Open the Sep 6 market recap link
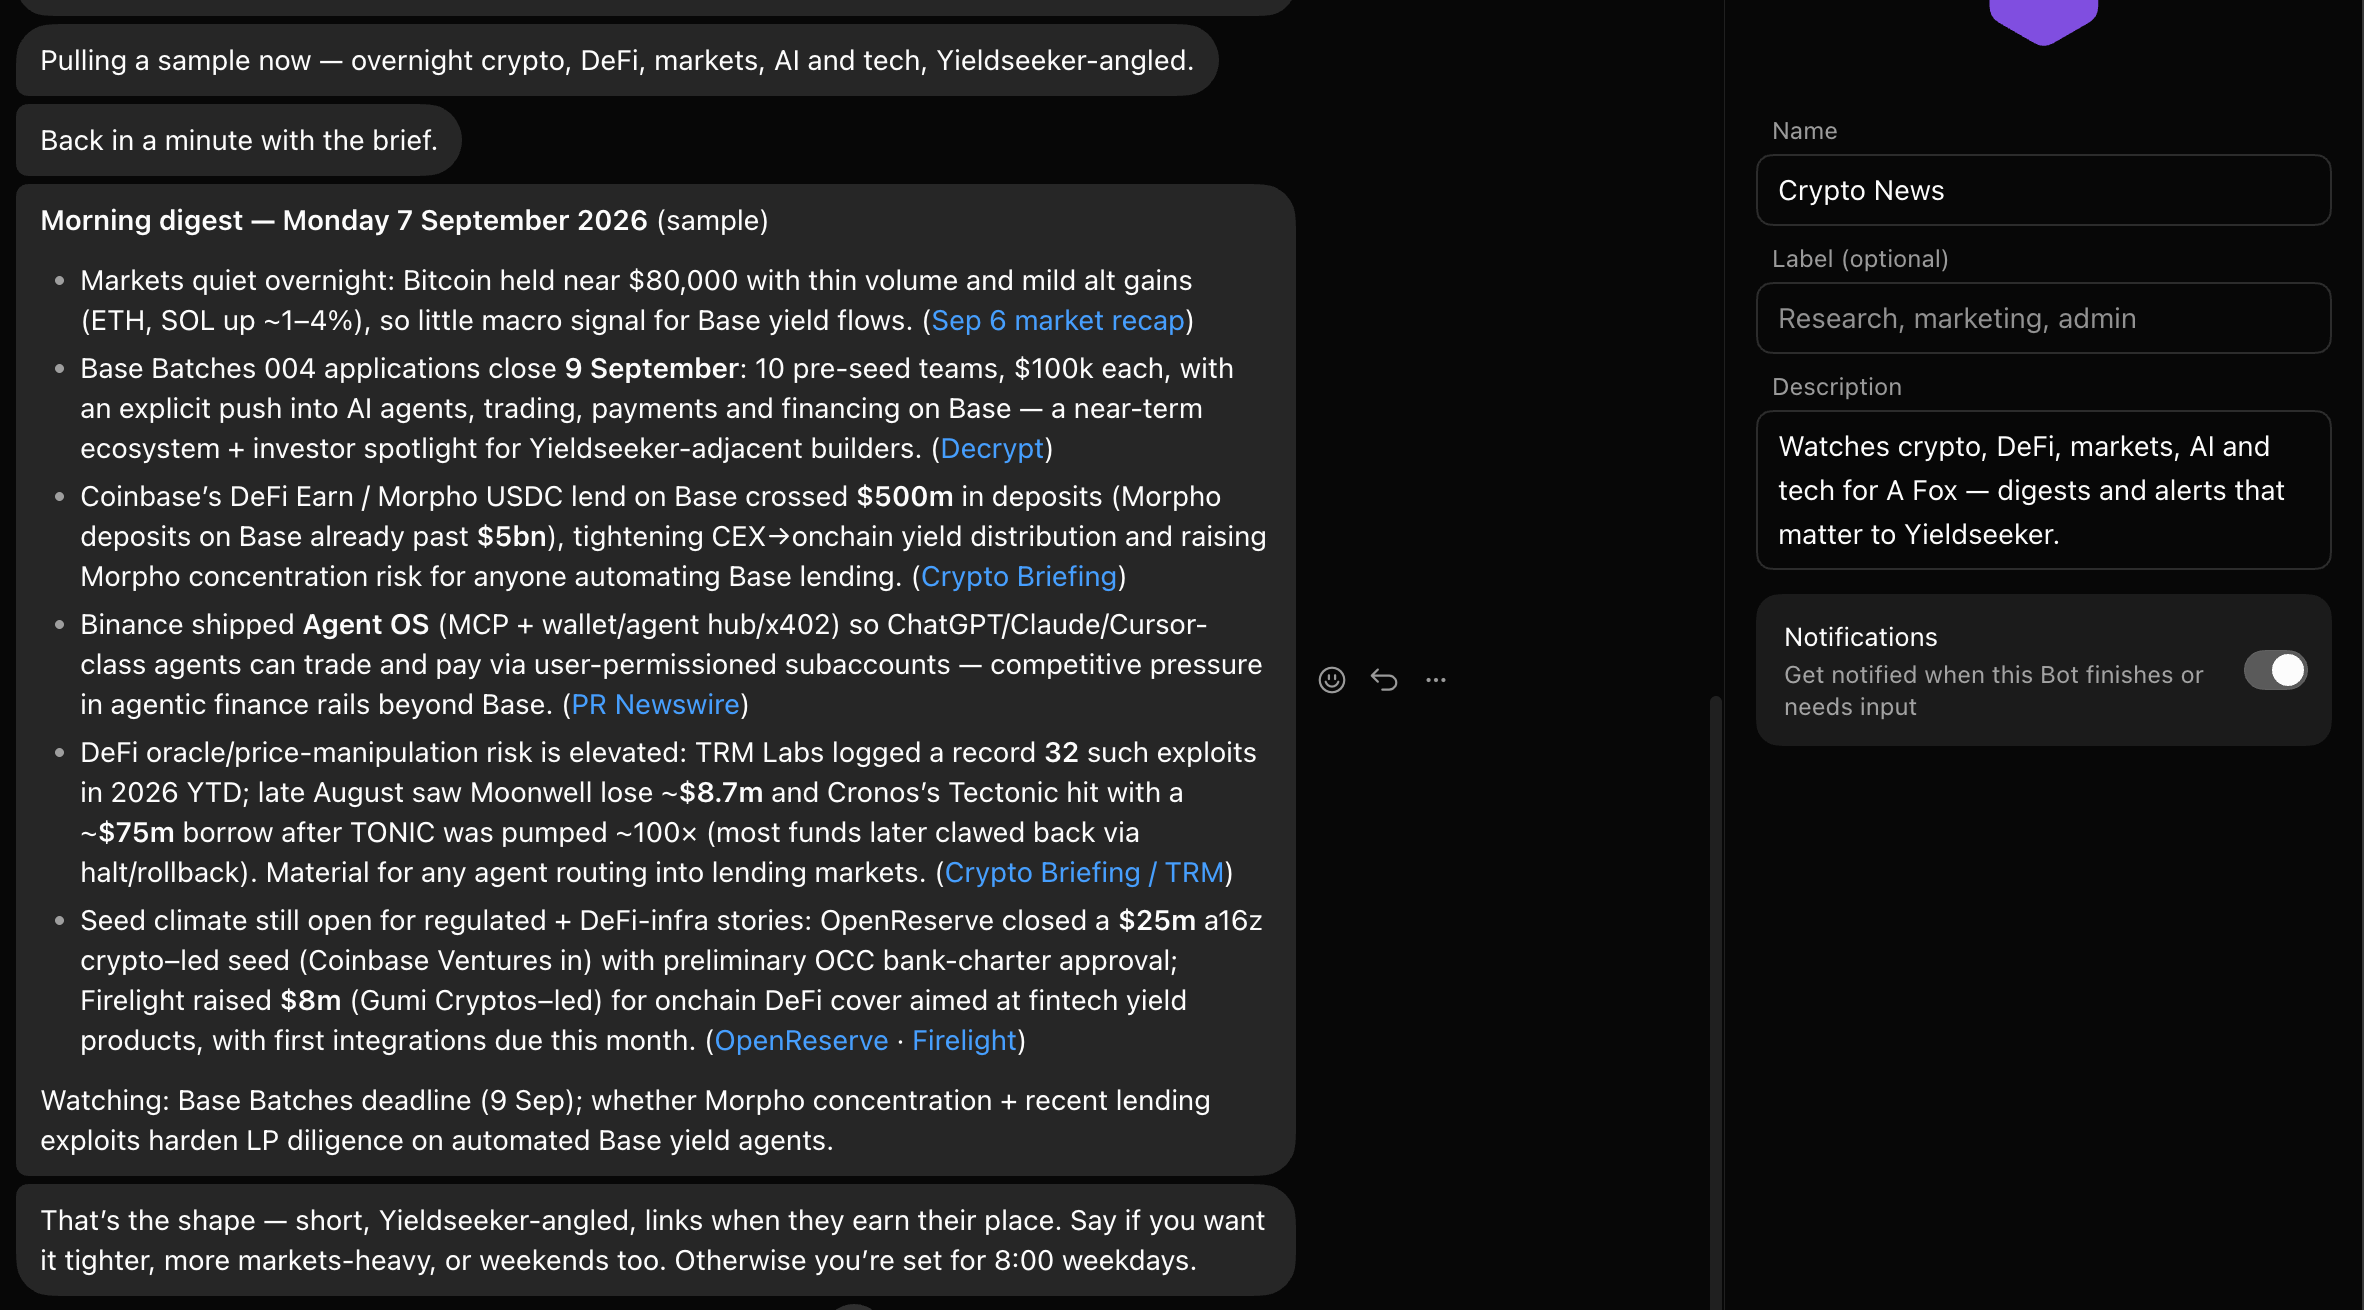2364x1310 pixels. pyautogui.click(x=1057, y=320)
